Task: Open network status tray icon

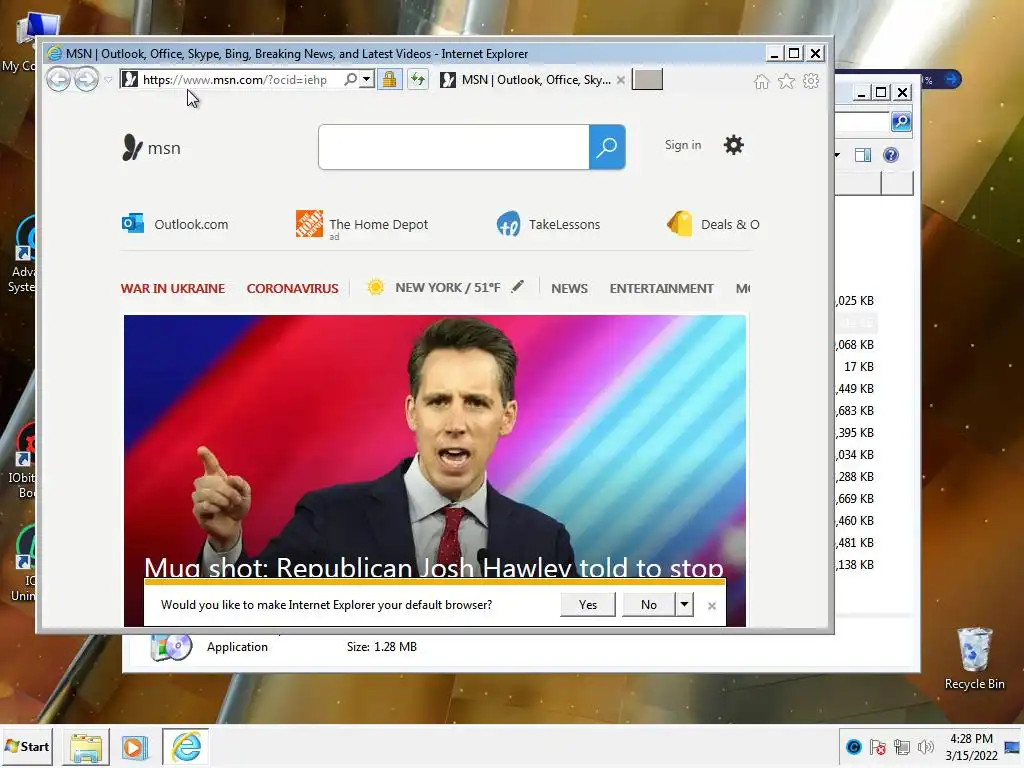Action: 902,747
